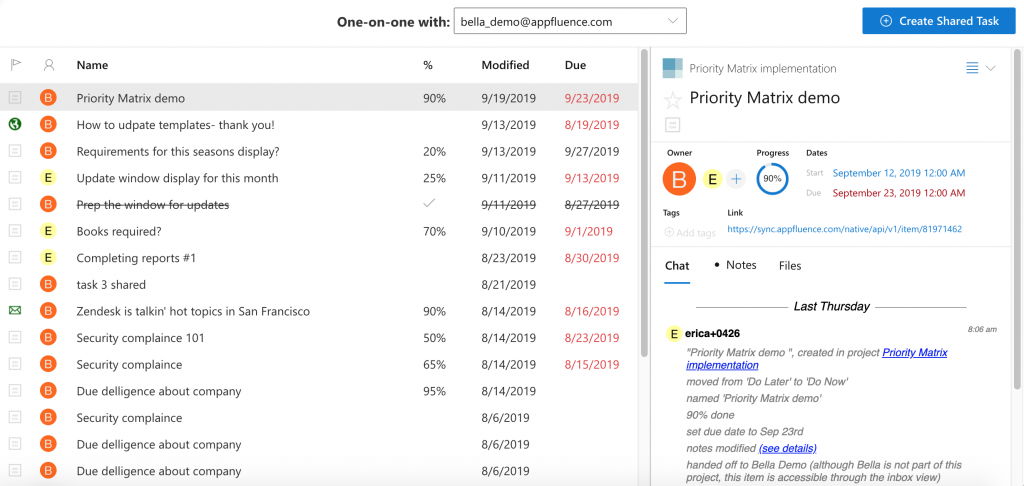This screenshot has width=1024, height=486.
Task: Open the One-on-one with email dropdown
Action: (x=570, y=21)
